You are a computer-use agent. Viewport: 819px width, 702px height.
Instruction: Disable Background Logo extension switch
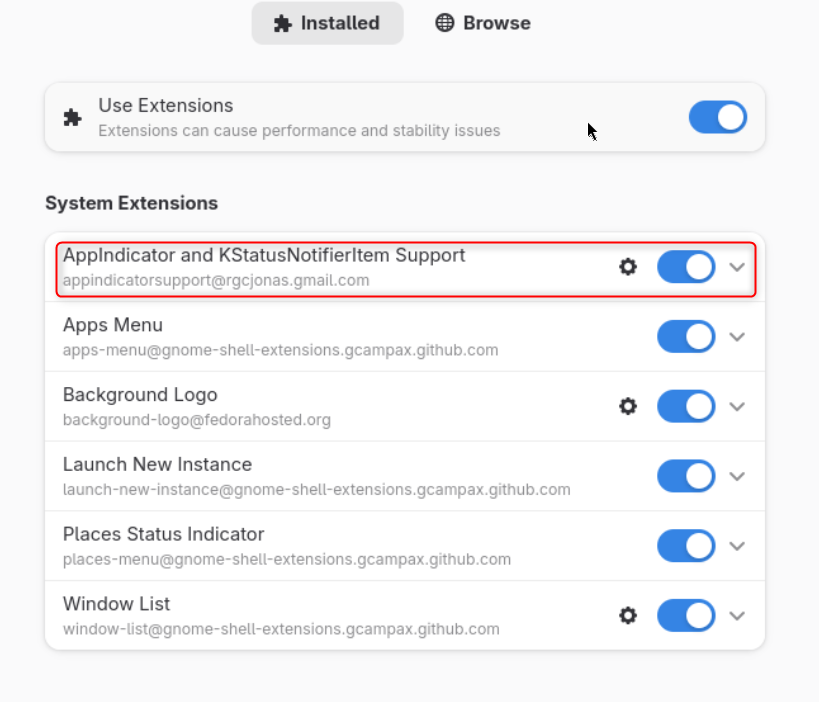(x=686, y=406)
